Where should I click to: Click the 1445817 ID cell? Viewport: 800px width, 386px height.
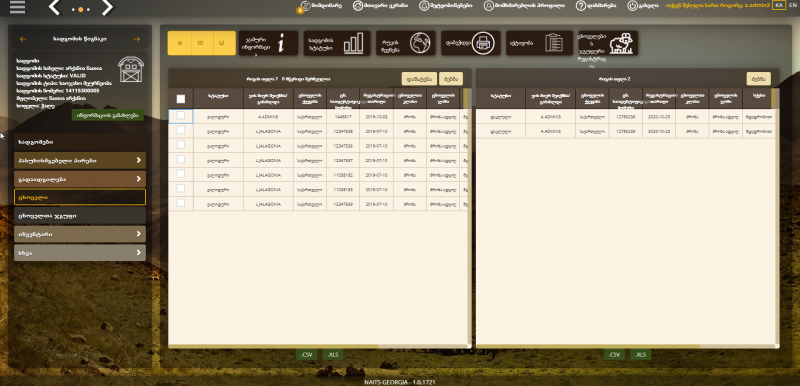coord(343,117)
